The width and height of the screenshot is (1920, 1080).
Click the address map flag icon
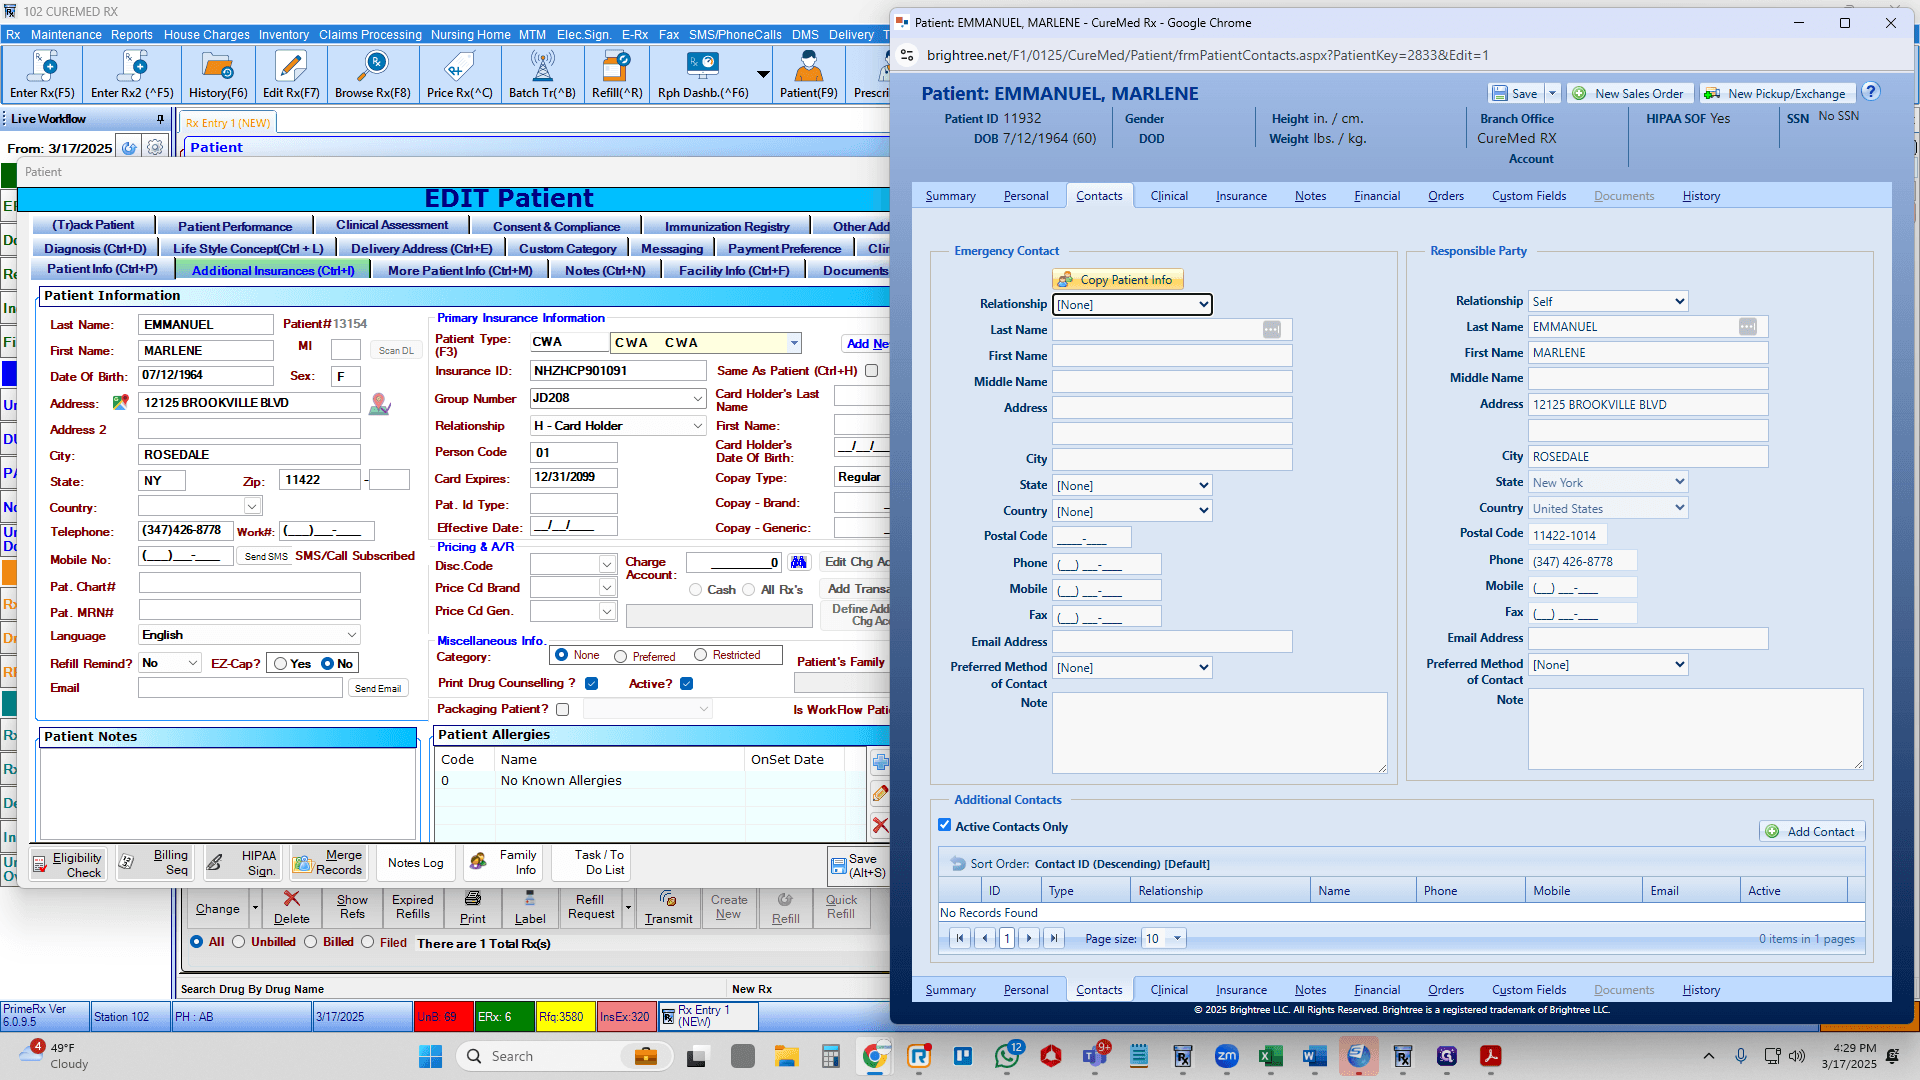[120, 402]
